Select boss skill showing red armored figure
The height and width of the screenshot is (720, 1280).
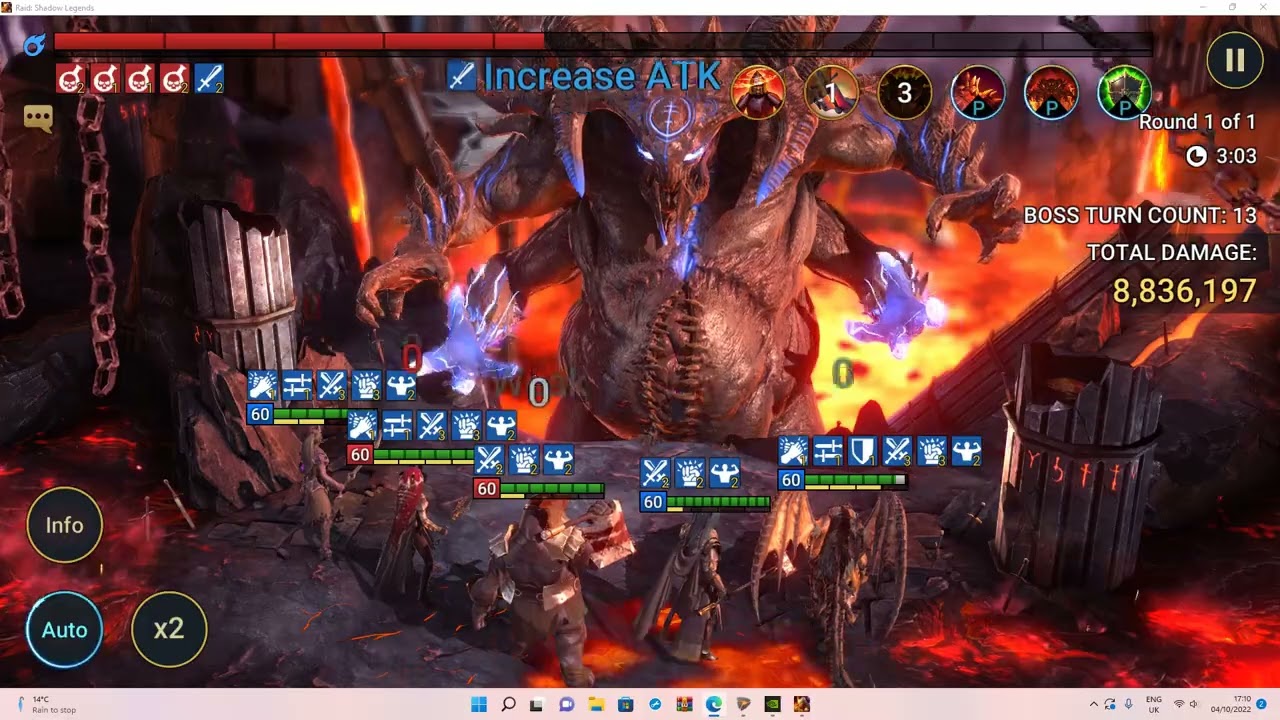(758, 93)
